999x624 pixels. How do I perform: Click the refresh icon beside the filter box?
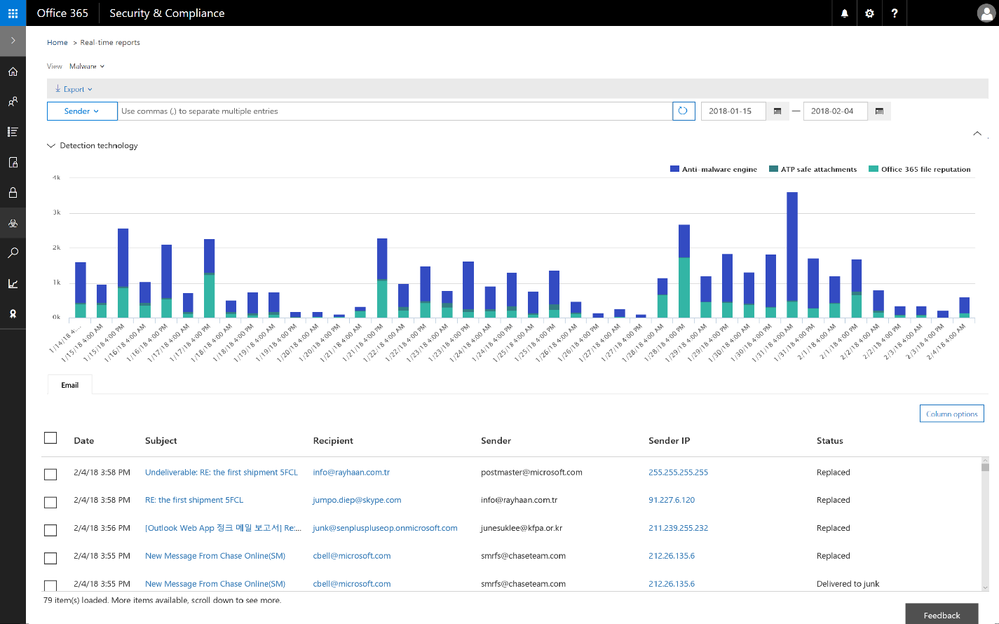coord(684,111)
